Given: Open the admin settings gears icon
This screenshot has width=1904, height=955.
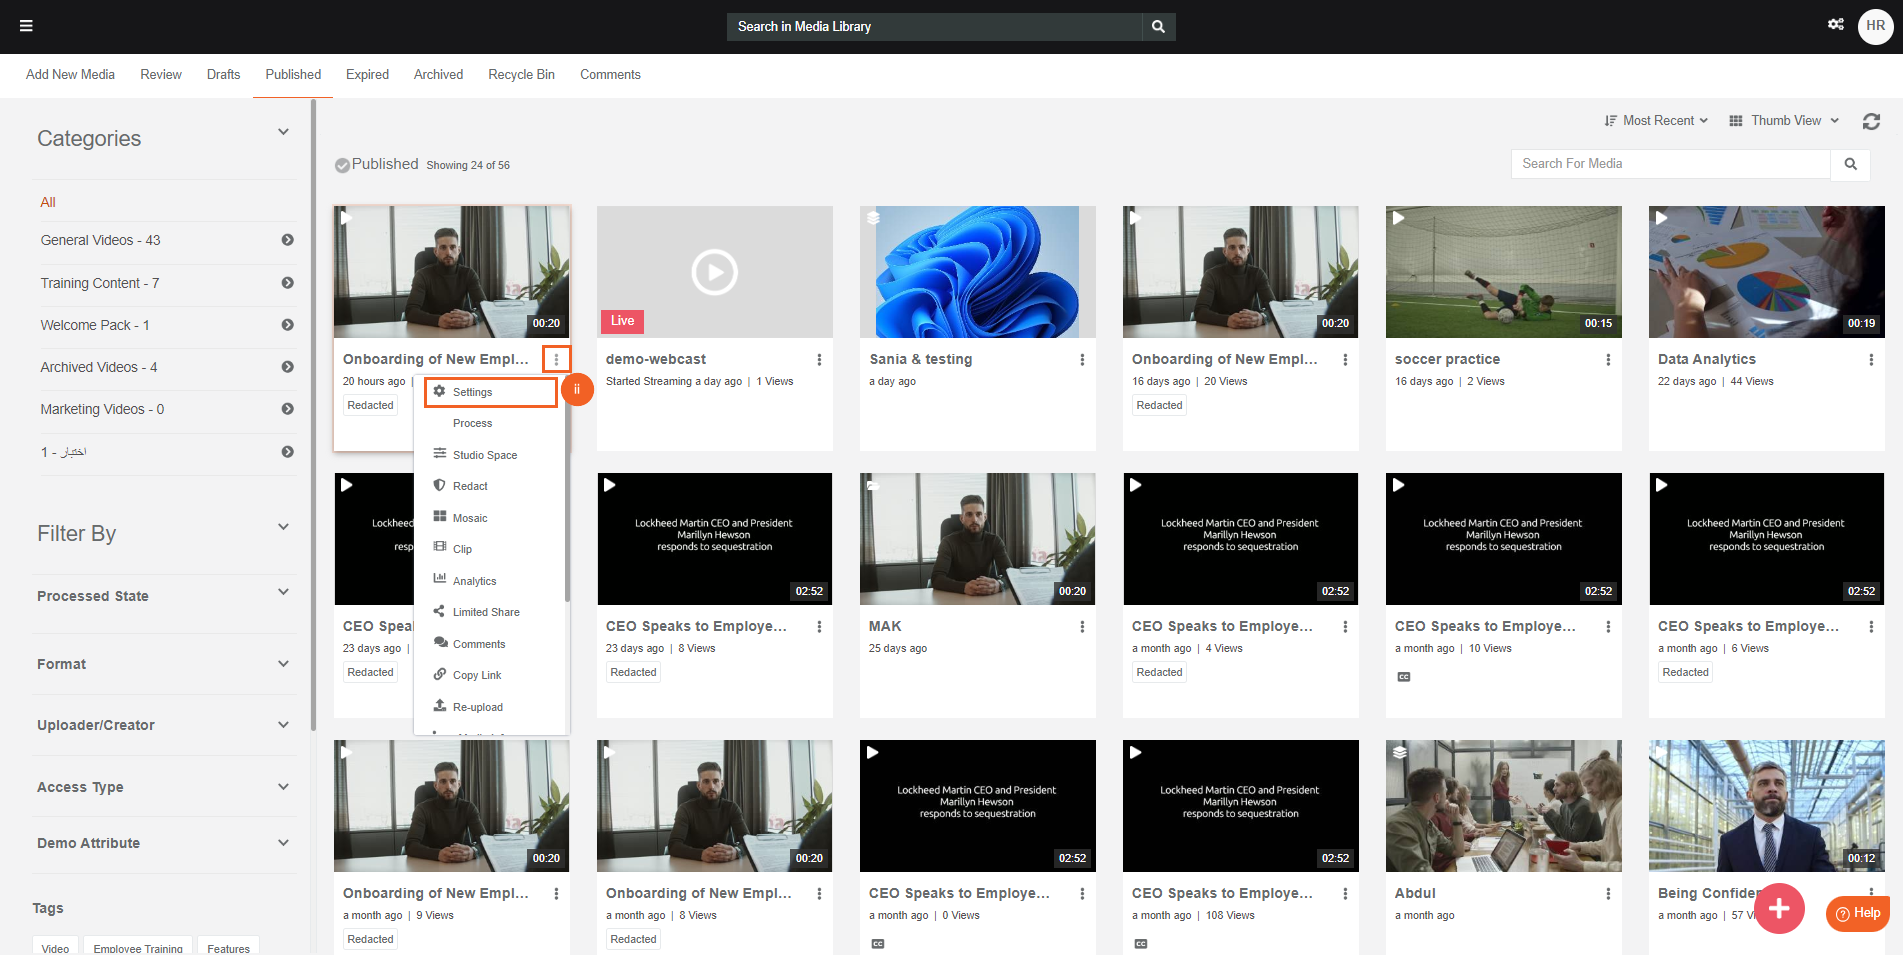Looking at the screenshot, I should point(1835,25).
